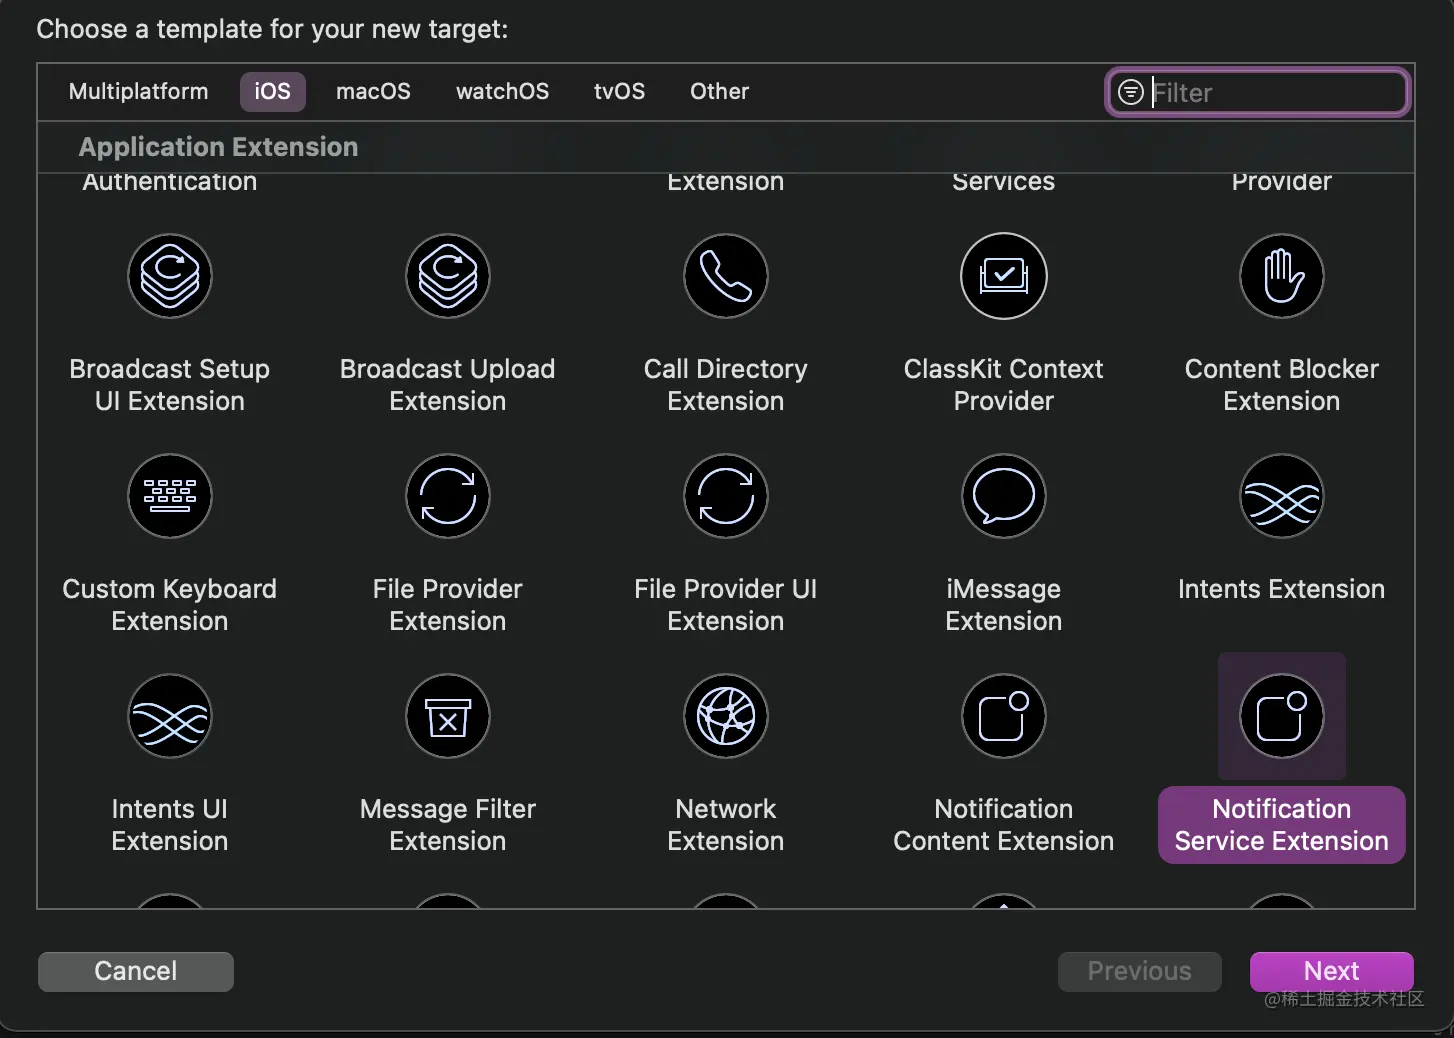Select the Network Extension globe icon
Image resolution: width=1454 pixels, height=1038 pixels.
[x=726, y=716]
